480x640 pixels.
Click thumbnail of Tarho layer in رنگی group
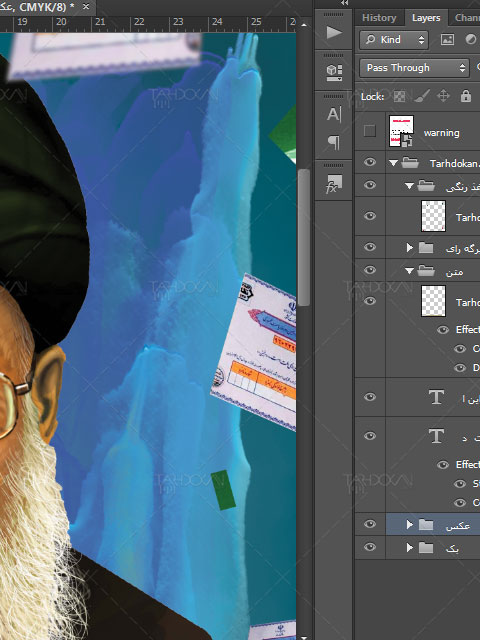pyautogui.click(x=433, y=216)
